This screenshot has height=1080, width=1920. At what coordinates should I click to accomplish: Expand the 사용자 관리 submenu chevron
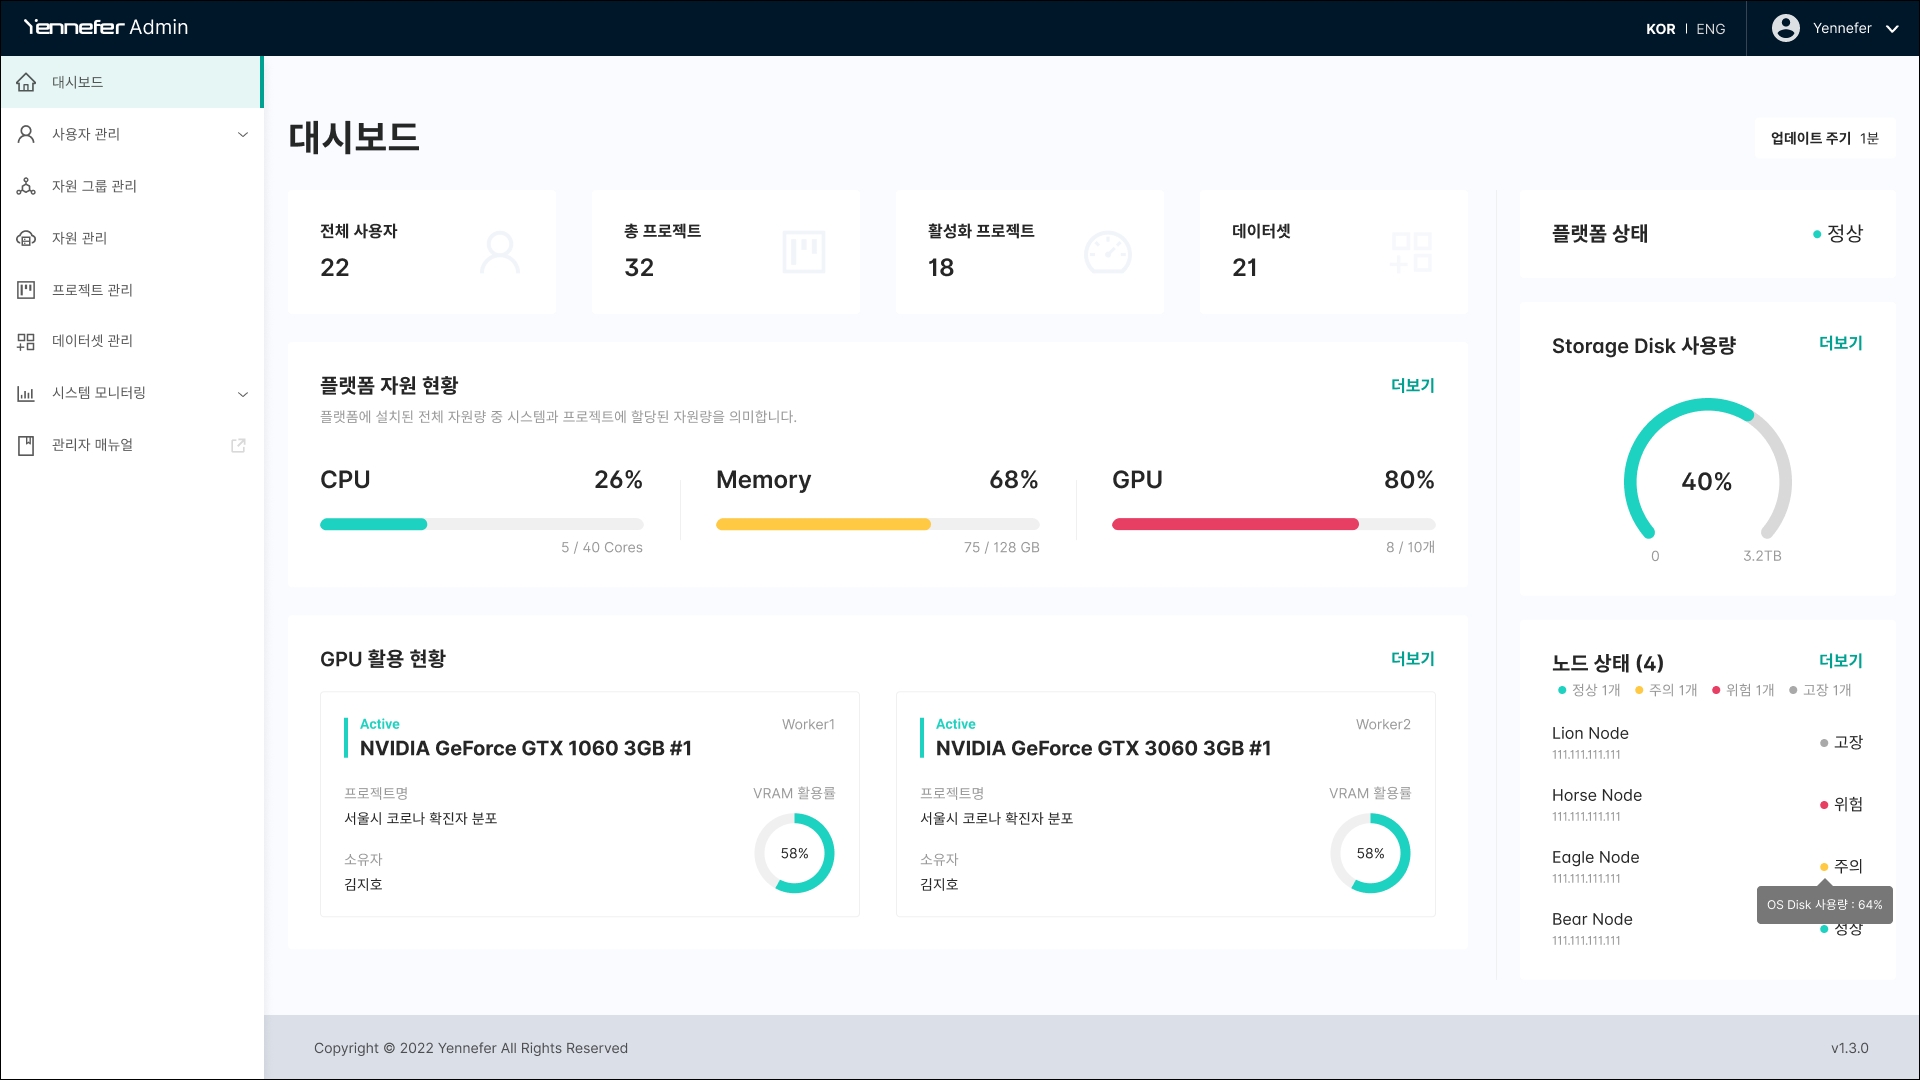(x=242, y=134)
